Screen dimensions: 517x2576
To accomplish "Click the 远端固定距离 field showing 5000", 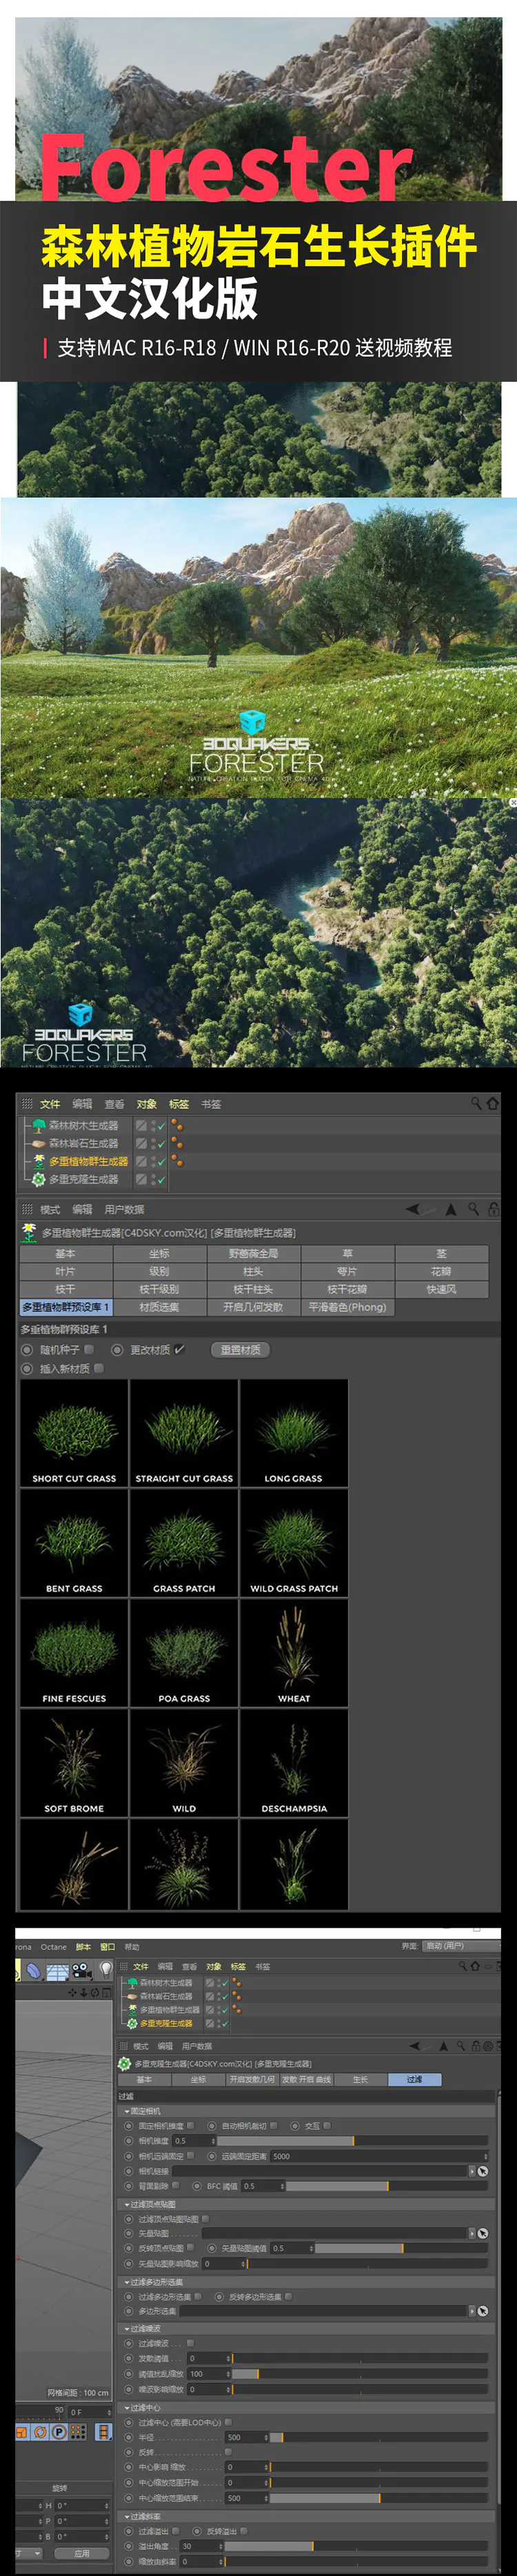I will [x=379, y=2156].
